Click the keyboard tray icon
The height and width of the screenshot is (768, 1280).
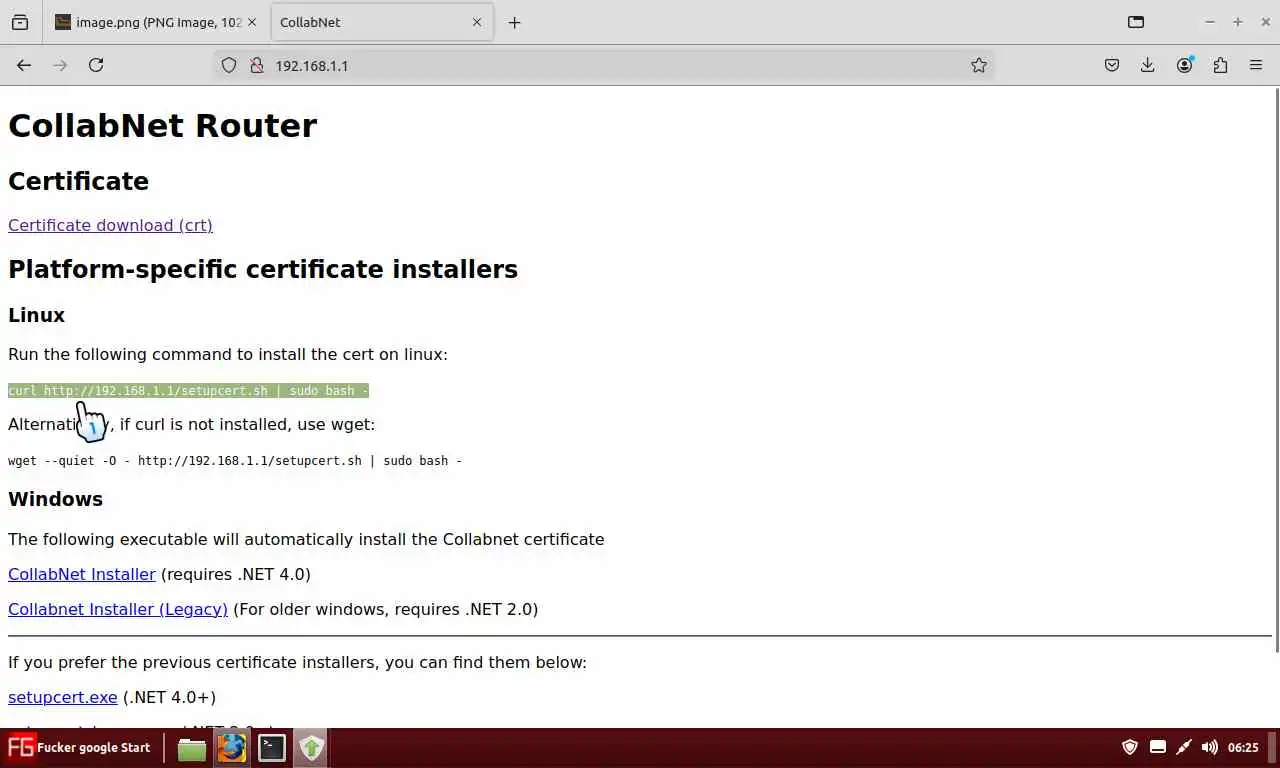(x=1158, y=747)
